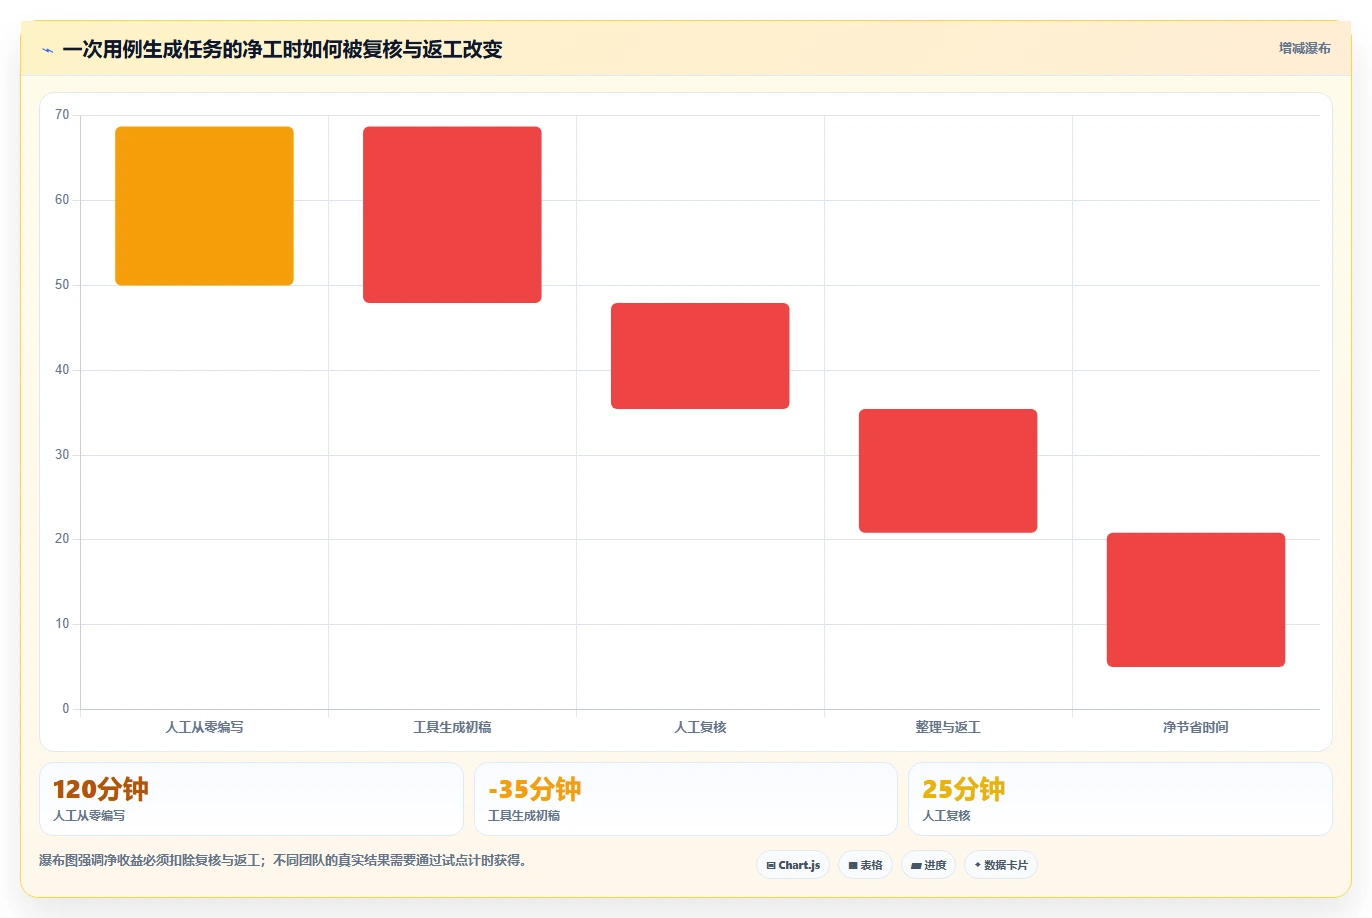Select the red 工具生成初稿 bar
The image size is (1372, 918).
(x=452, y=215)
